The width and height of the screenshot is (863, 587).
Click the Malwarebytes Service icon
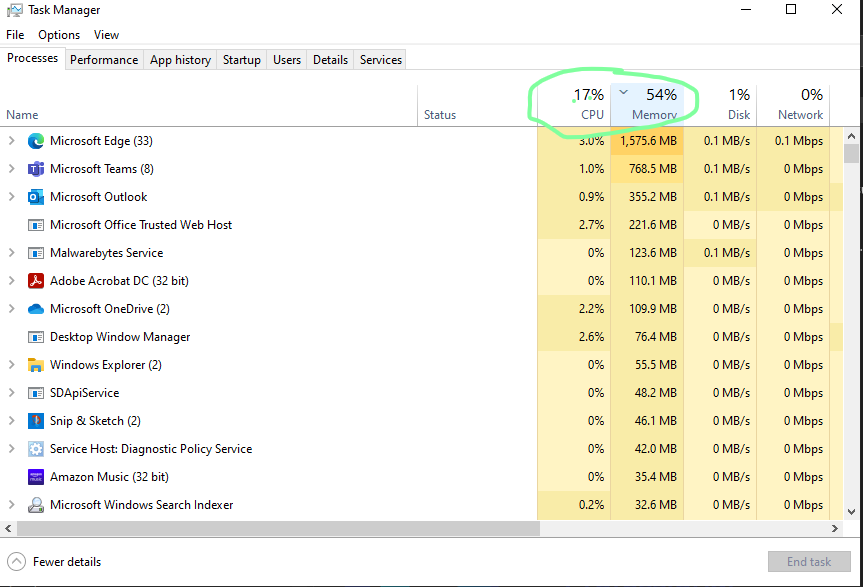(36, 253)
